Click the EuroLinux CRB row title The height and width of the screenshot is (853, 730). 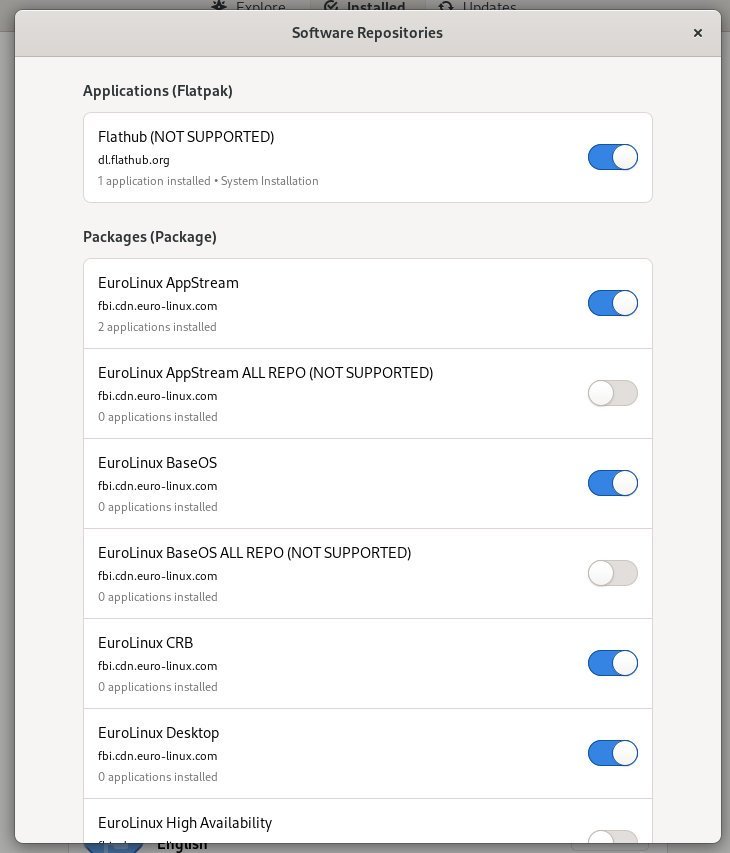[145, 643]
